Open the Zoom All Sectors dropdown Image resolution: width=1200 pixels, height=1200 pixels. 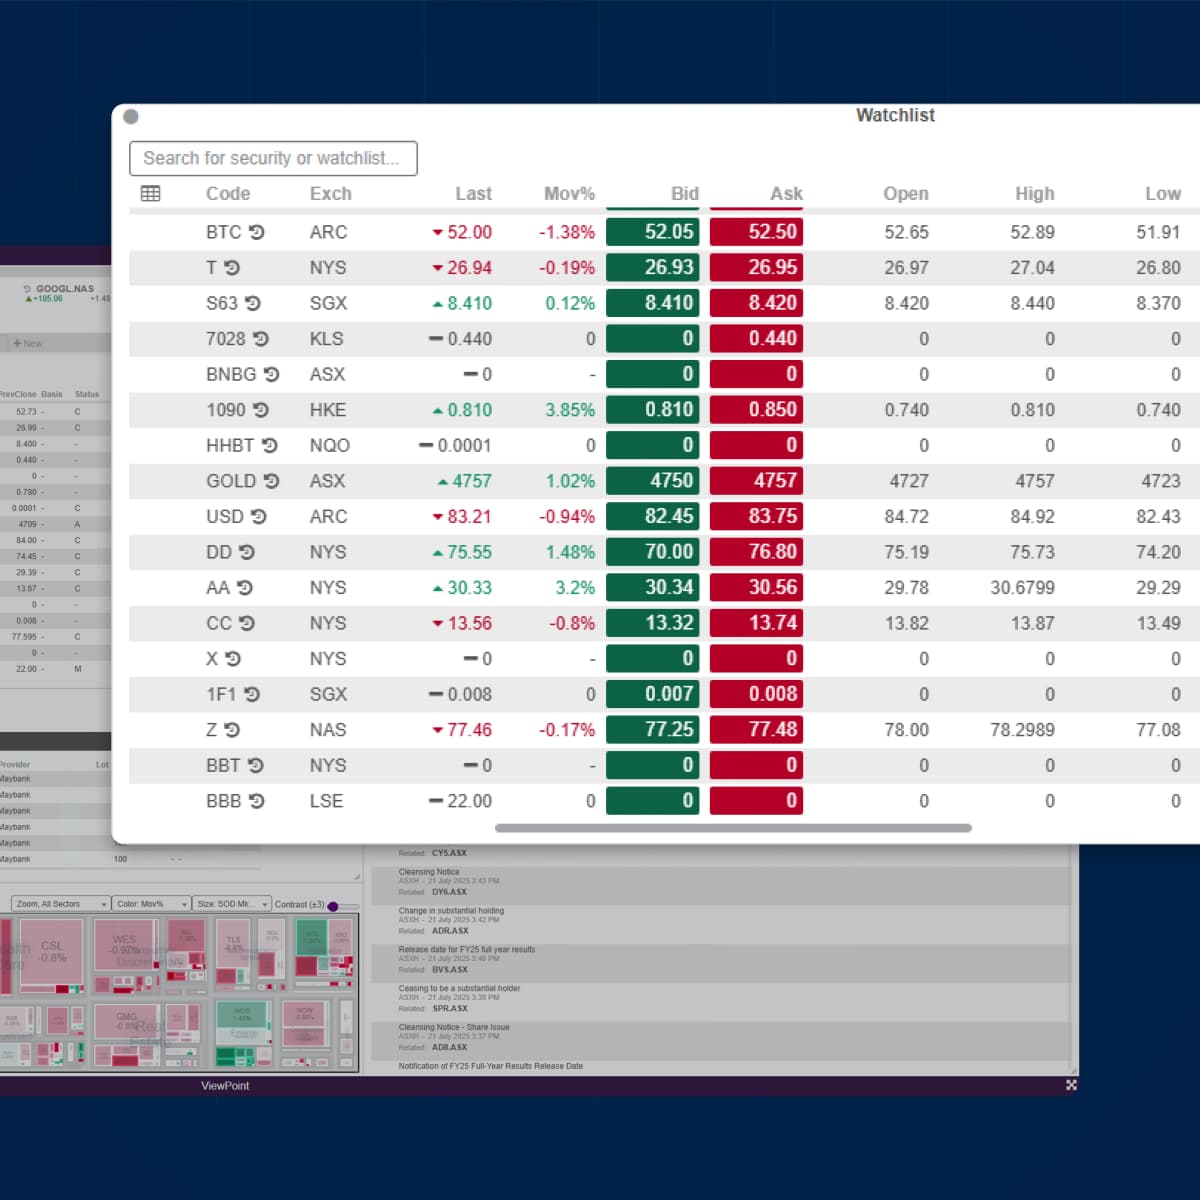click(x=60, y=904)
